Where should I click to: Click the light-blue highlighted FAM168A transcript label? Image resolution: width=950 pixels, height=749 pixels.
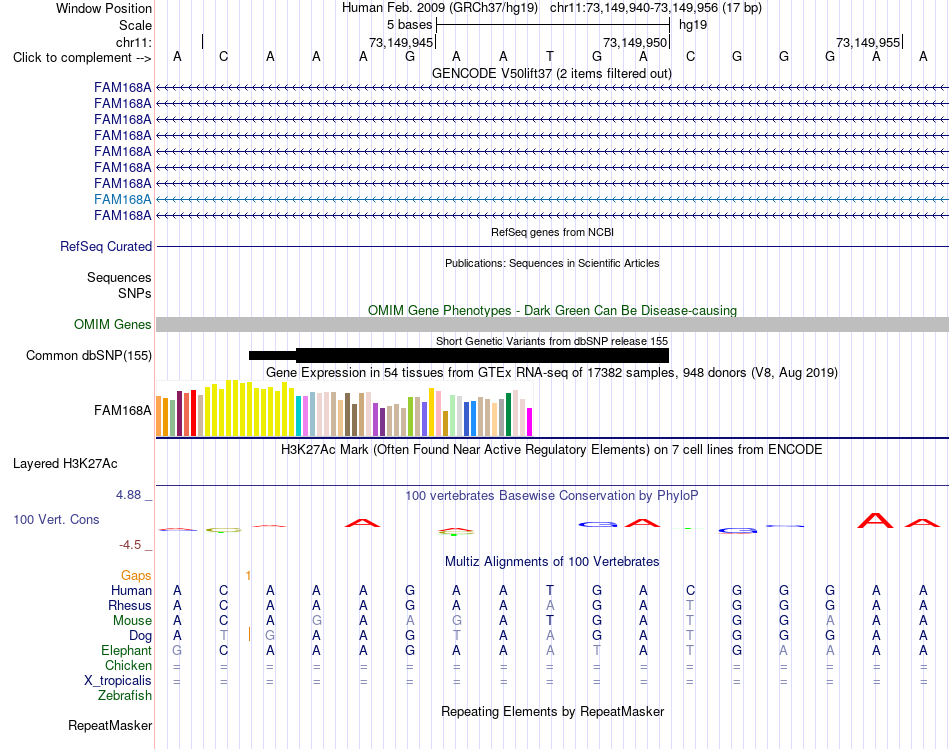coord(122,199)
